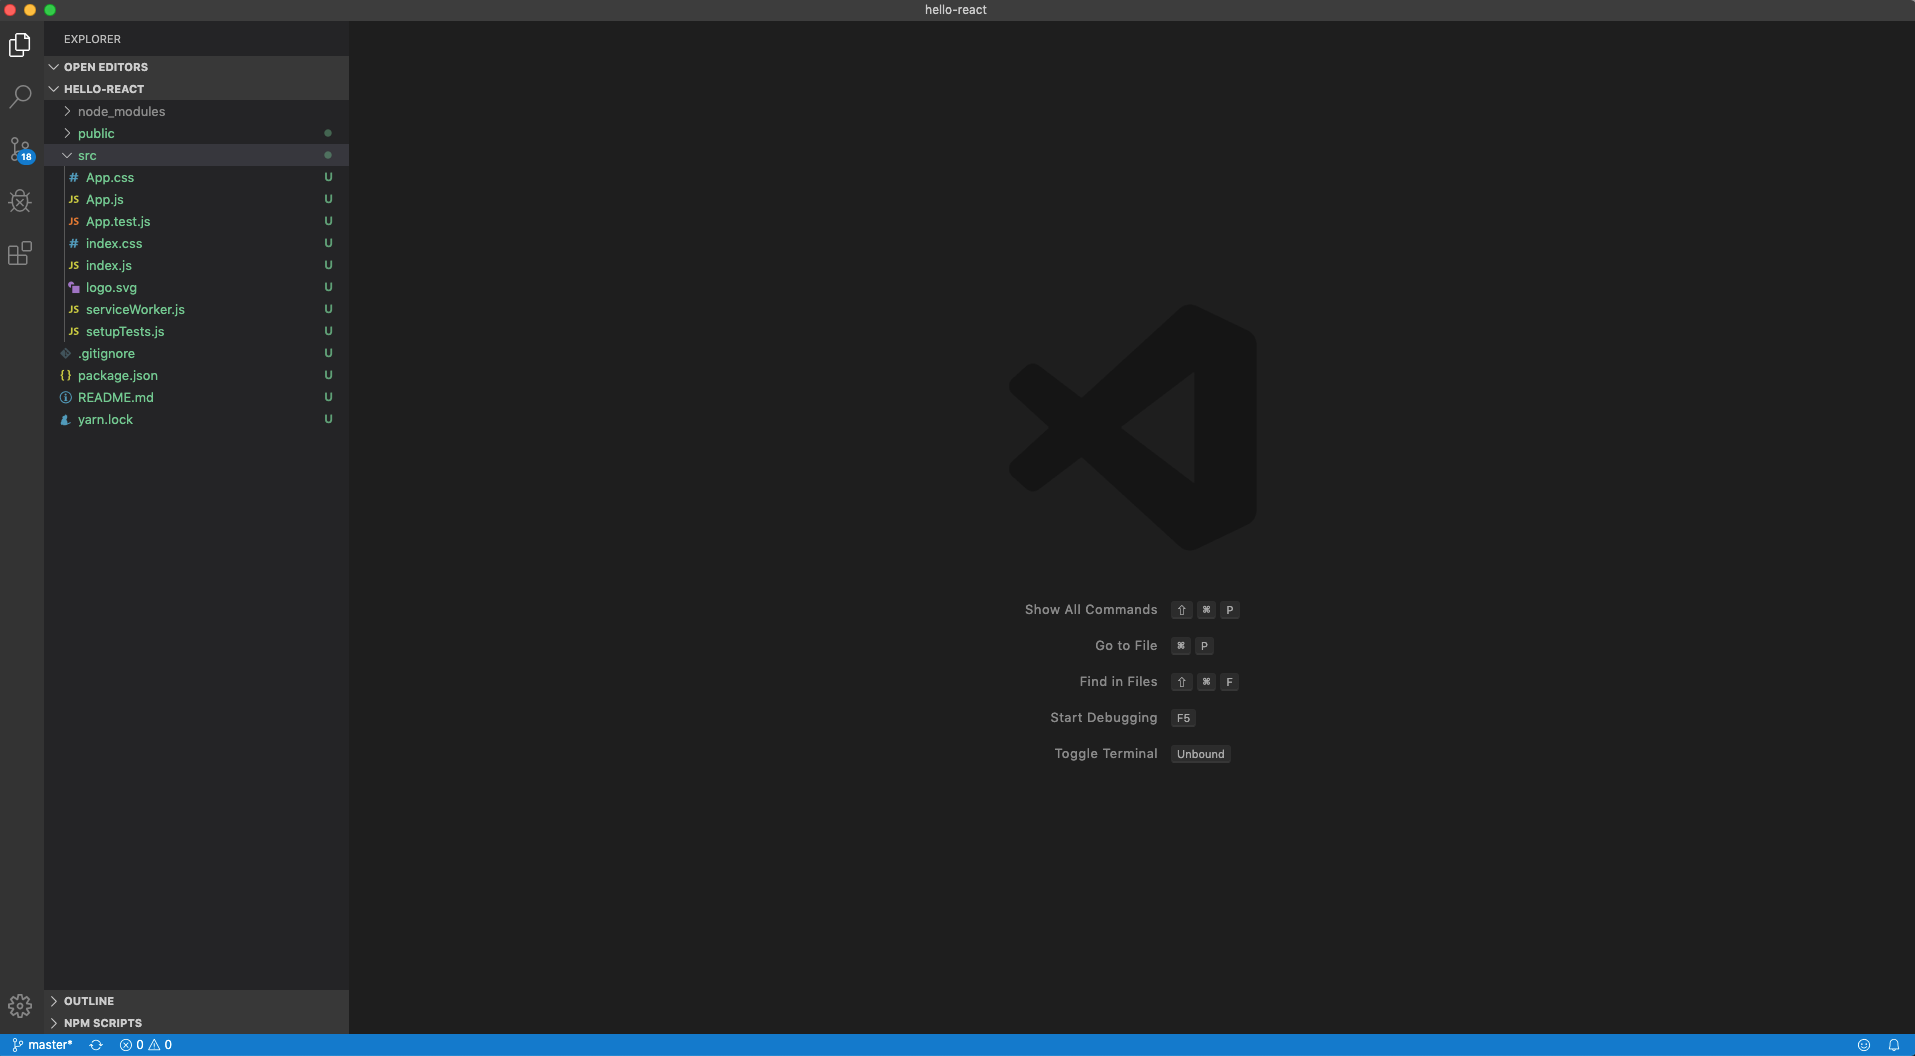The height and width of the screenshot is (1056, 1915).
Task: Collapse the OPEN EDITORS section
Action: [x=197, y=67]
